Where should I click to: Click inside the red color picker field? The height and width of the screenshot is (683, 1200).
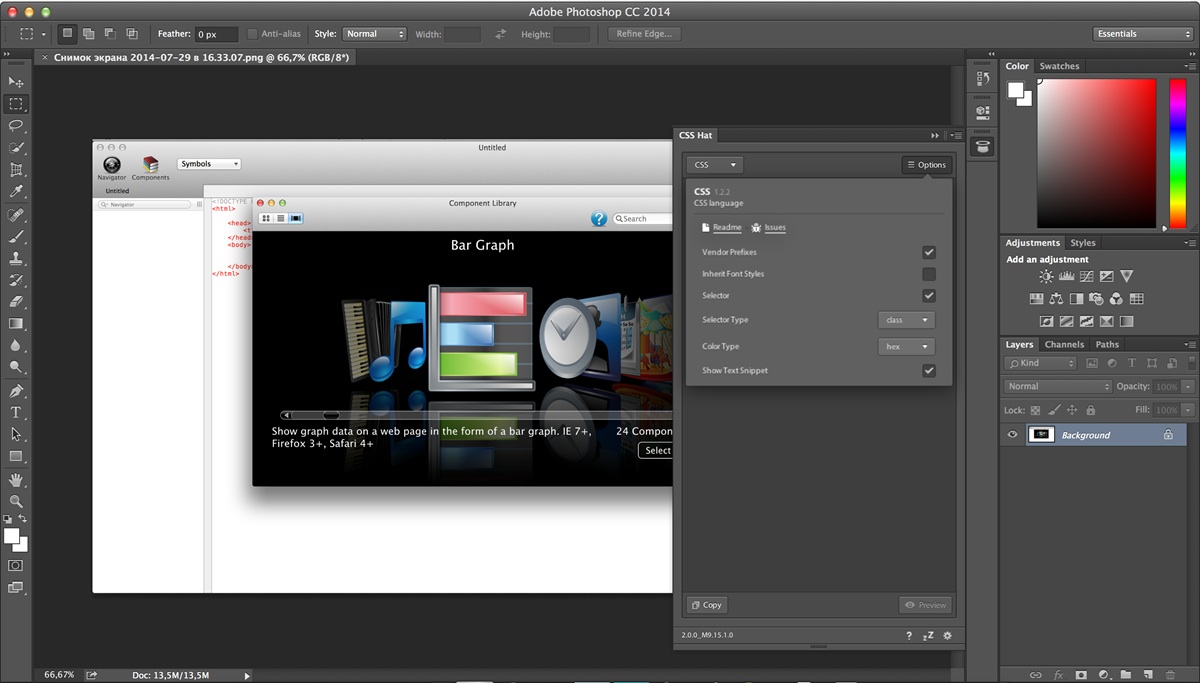pos(1096,153)
